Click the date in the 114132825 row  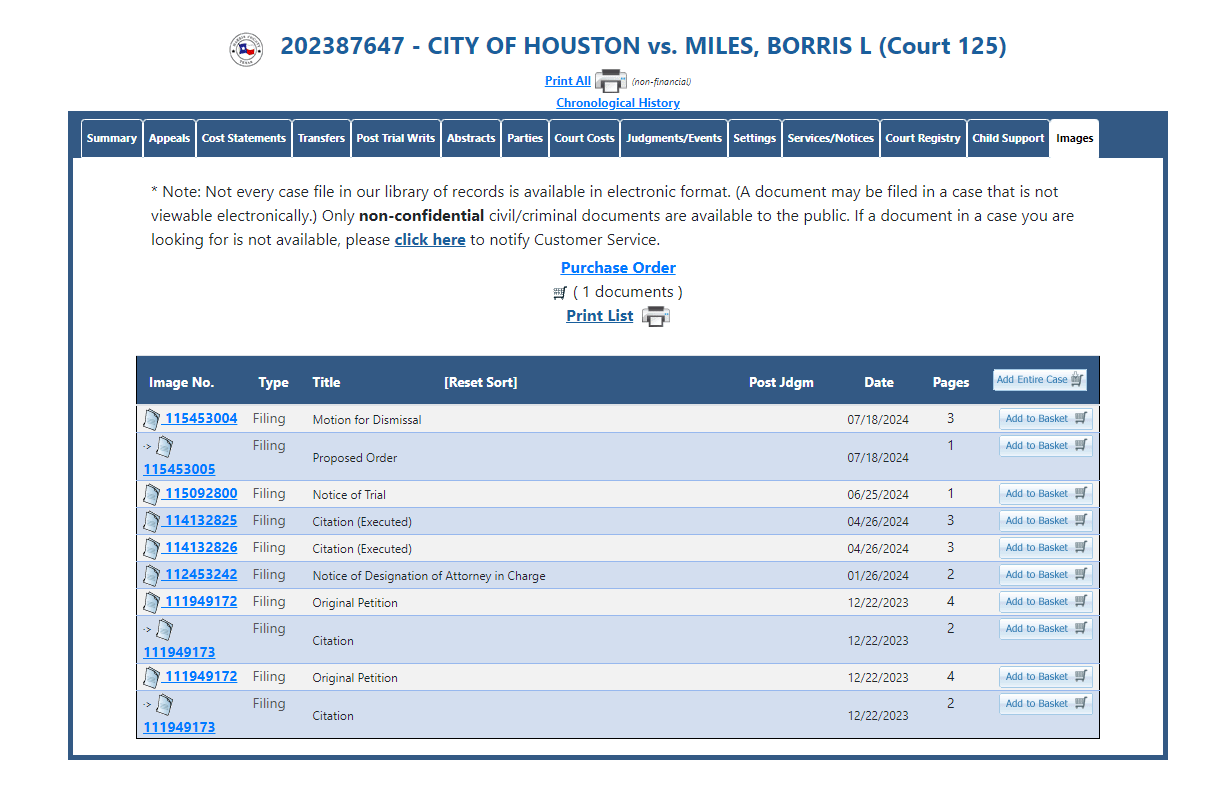[878, 522]
